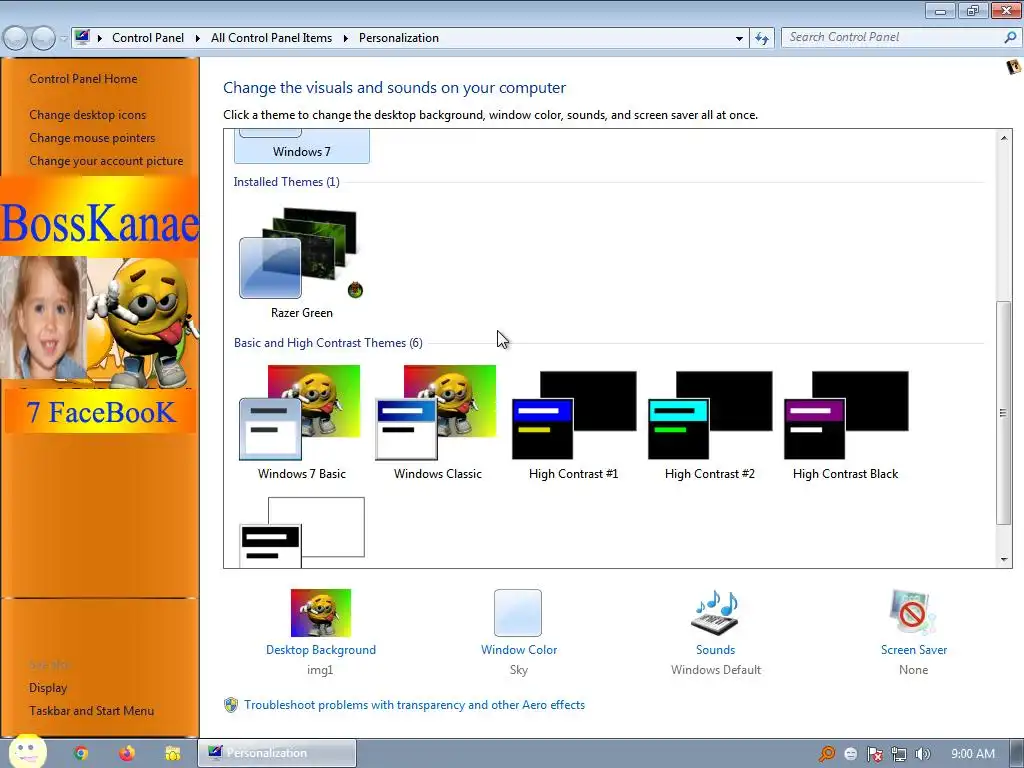This screenshot has width=1024, height=768.
Task: Open the volume speaker tray icon
Action: coord(922,754)
